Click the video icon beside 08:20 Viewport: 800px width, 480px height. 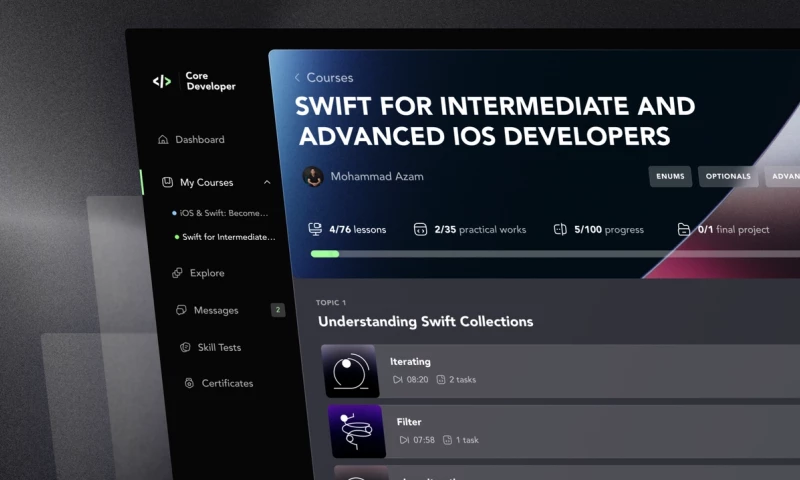(397, 380)
